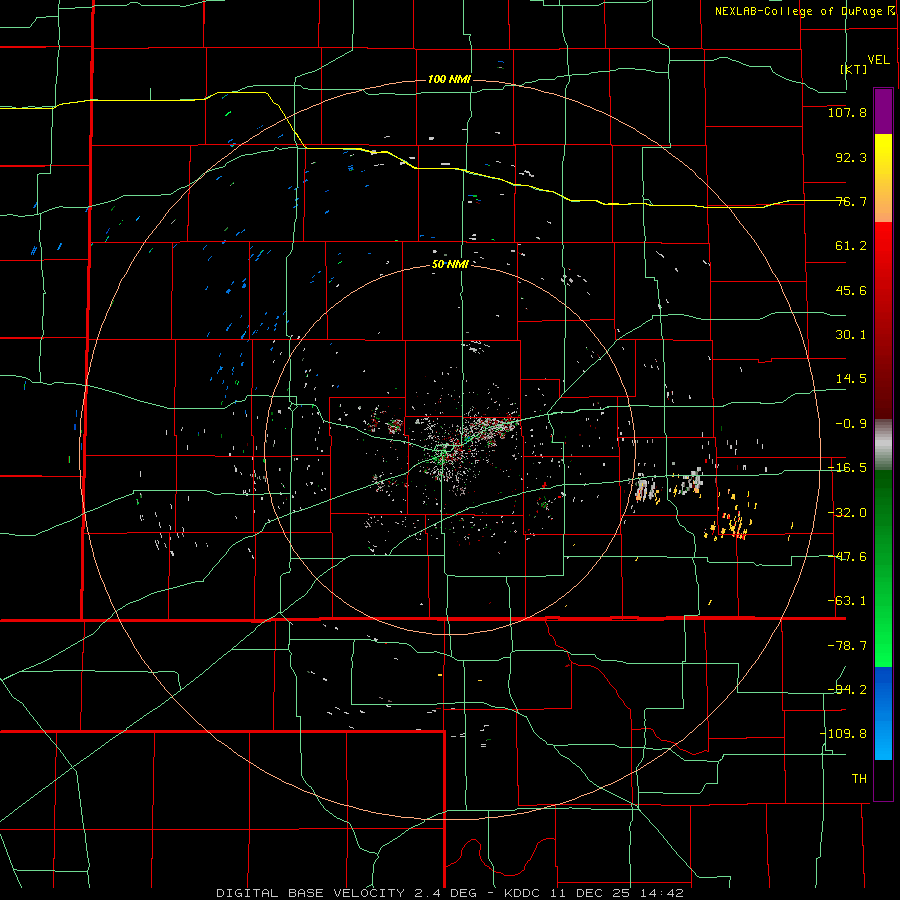Click the 92.3 velocity scale value

(x=851, y=157)
